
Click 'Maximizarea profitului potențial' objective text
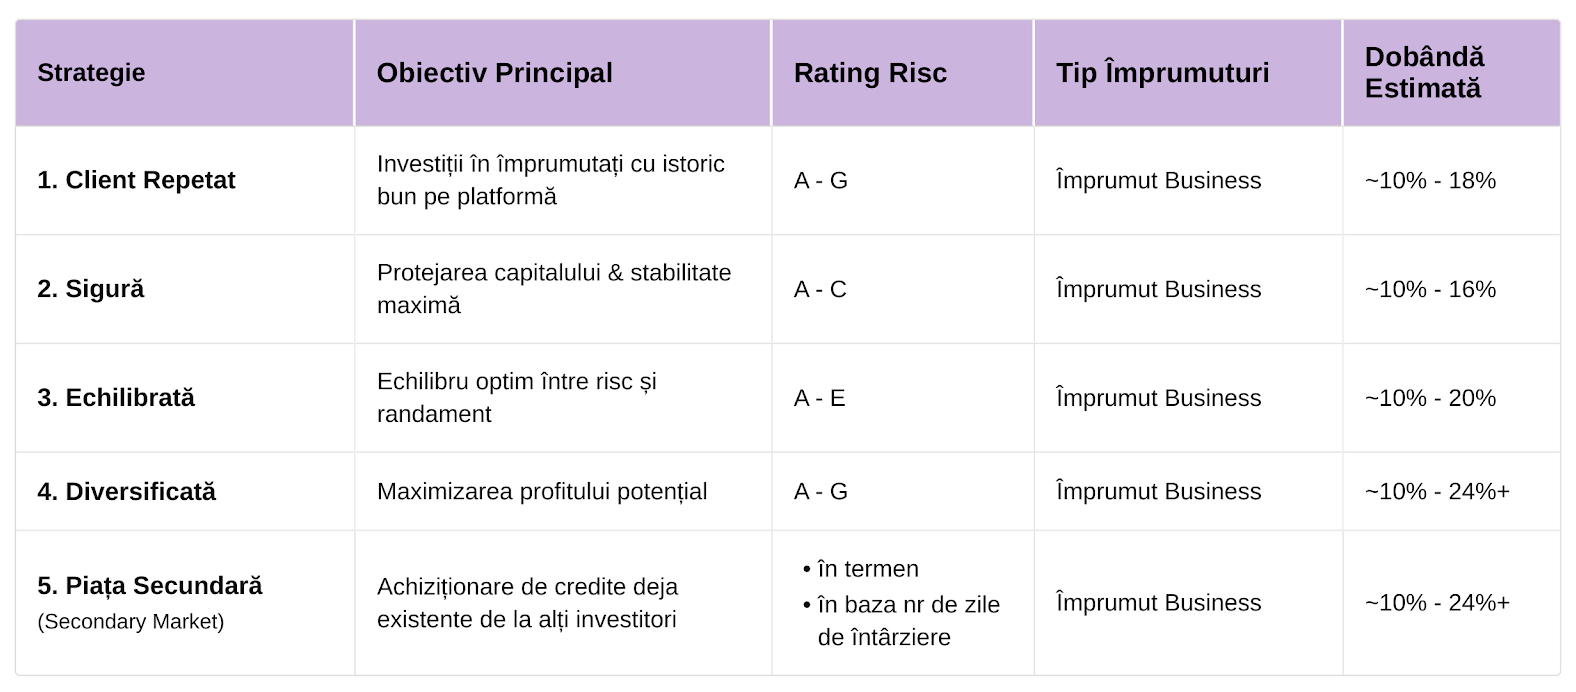542,492
